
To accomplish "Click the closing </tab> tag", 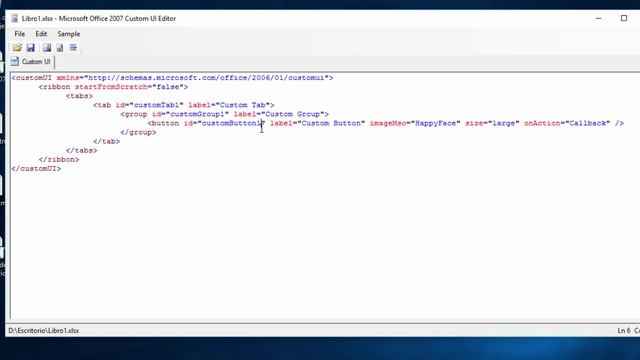I will click(x=107, y=141).
